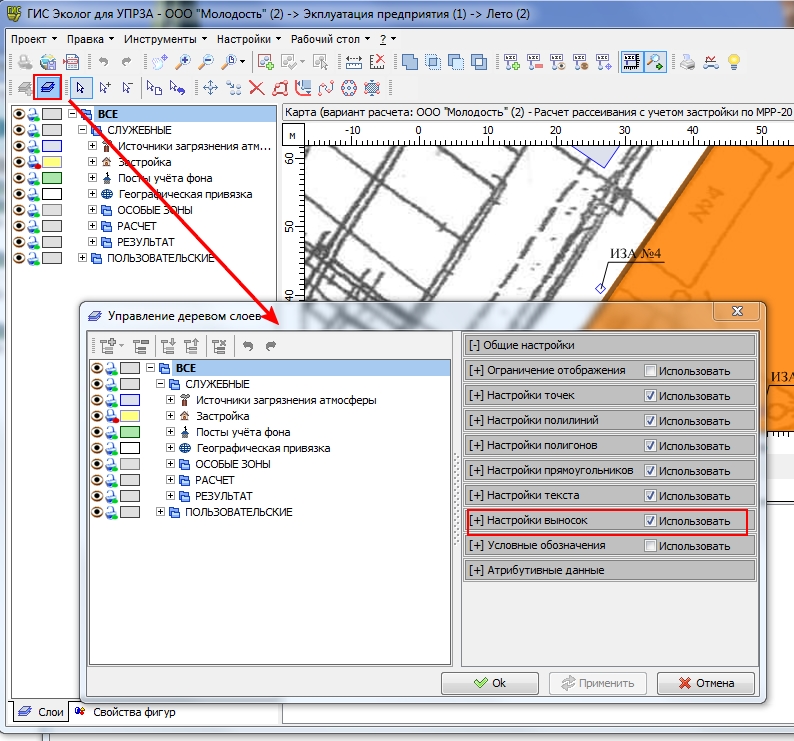Select 'Географическая привязка' layer in dialog tree

[x=263, y=448]
